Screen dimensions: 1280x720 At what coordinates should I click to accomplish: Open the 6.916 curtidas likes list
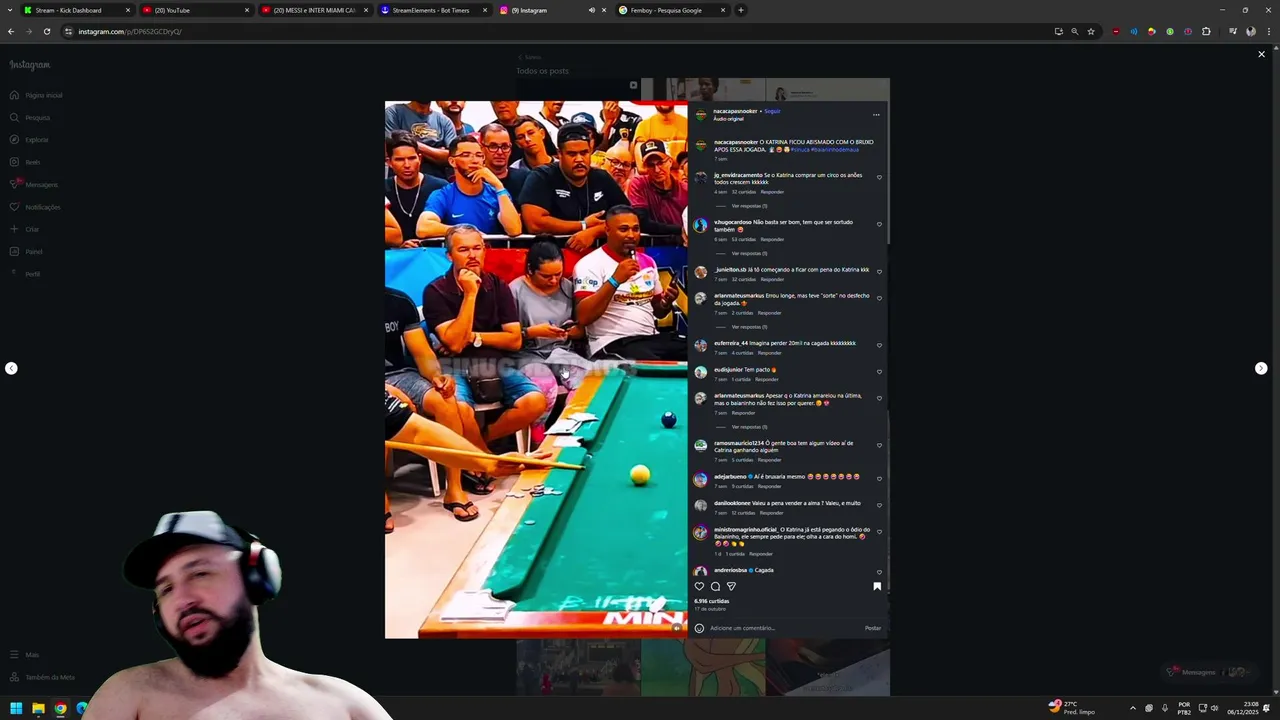click(712, 601)
